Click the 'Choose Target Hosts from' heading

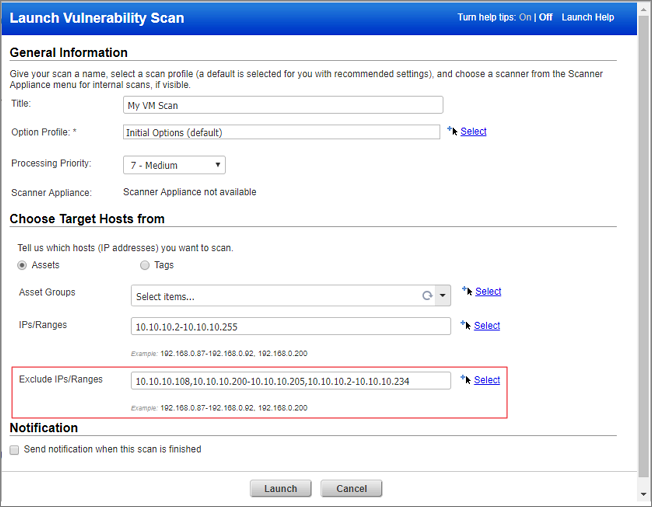pyautogui.click(x=87, y=219)
